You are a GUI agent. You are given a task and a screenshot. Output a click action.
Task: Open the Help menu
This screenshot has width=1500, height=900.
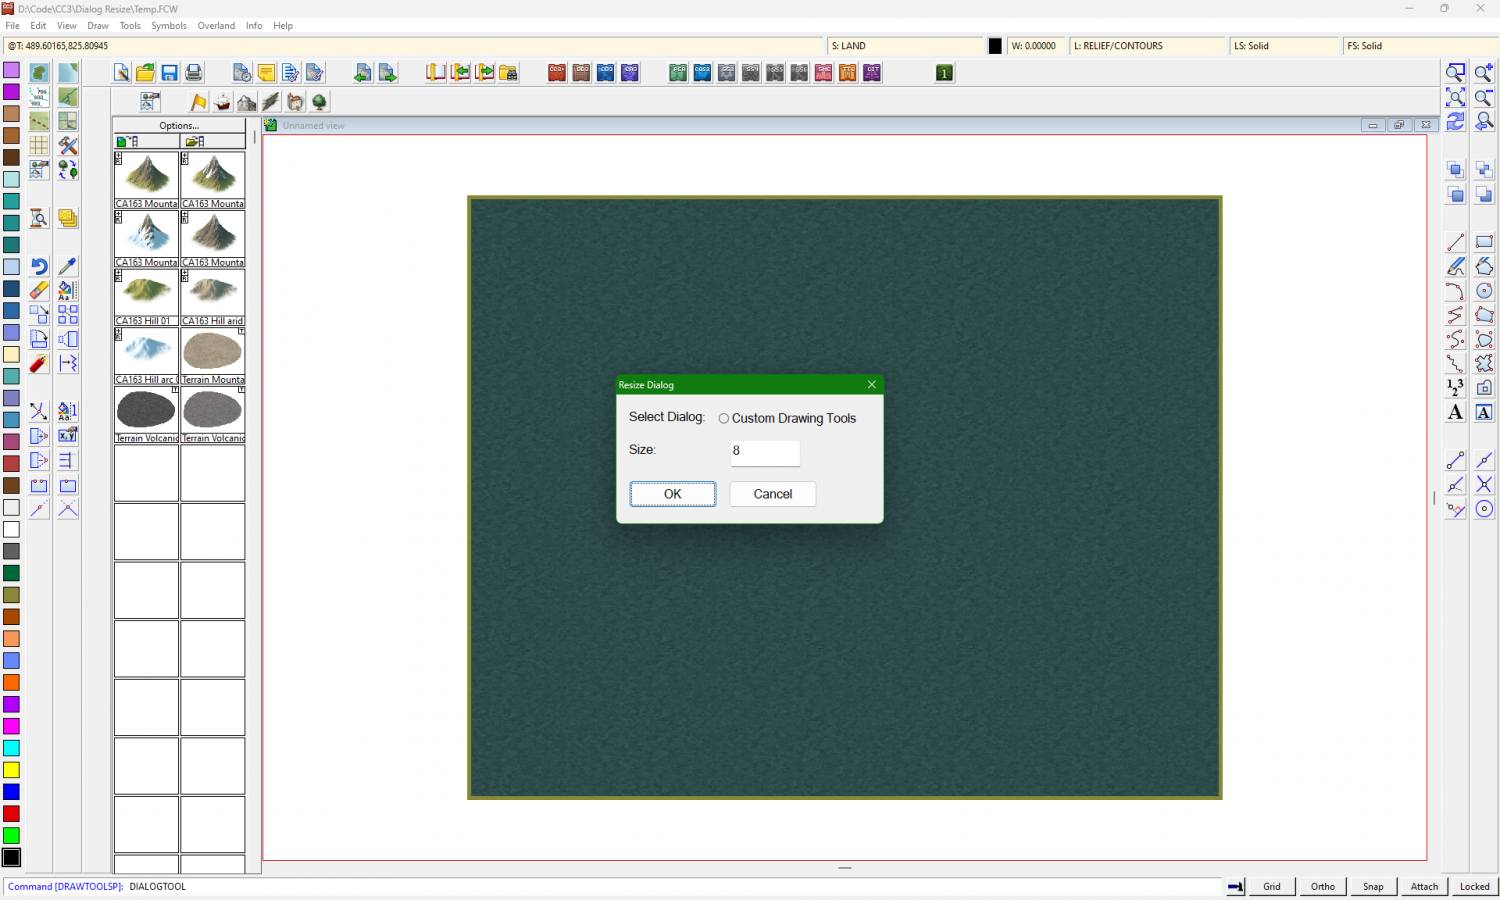[283, 26]
